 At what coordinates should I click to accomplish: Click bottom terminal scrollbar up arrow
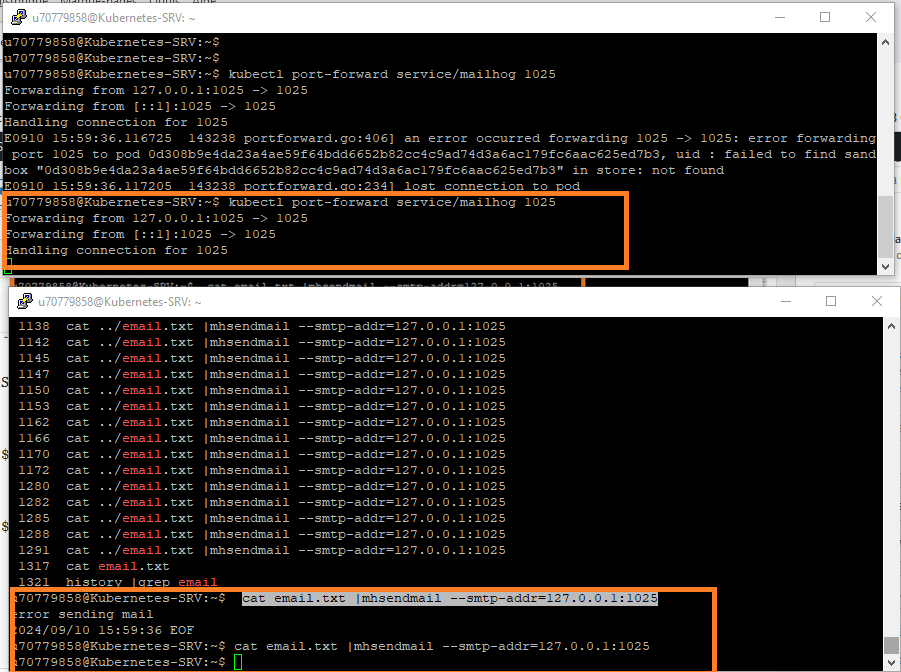(890, 326)
